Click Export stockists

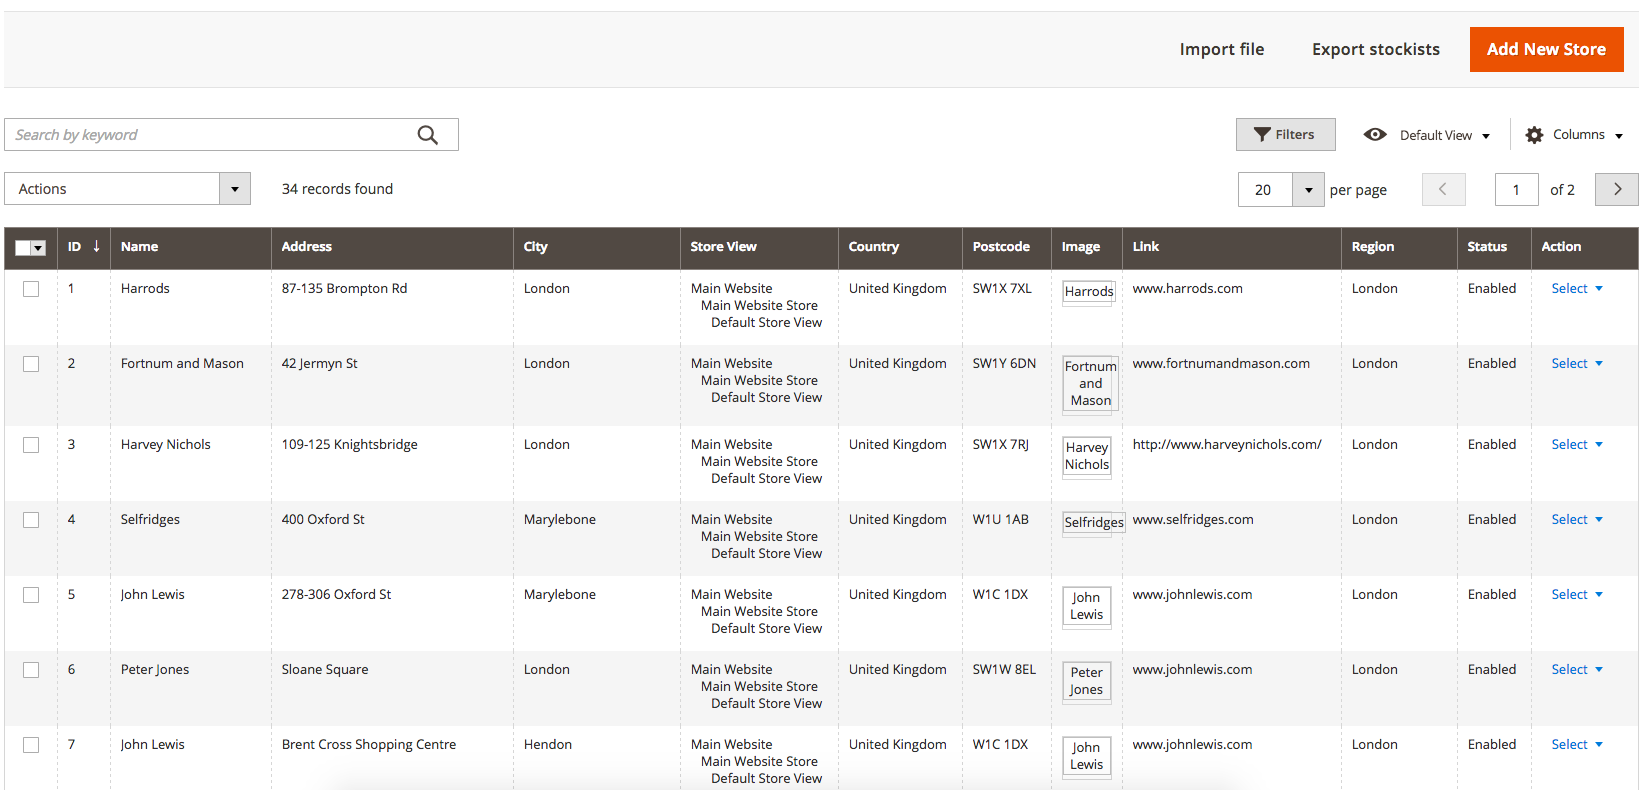coord(1376,49)
